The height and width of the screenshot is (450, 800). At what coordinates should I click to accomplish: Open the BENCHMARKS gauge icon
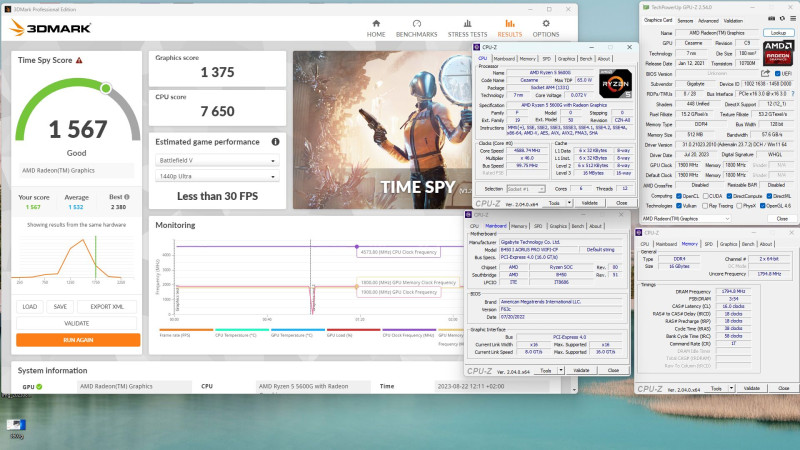pos(416,23)
